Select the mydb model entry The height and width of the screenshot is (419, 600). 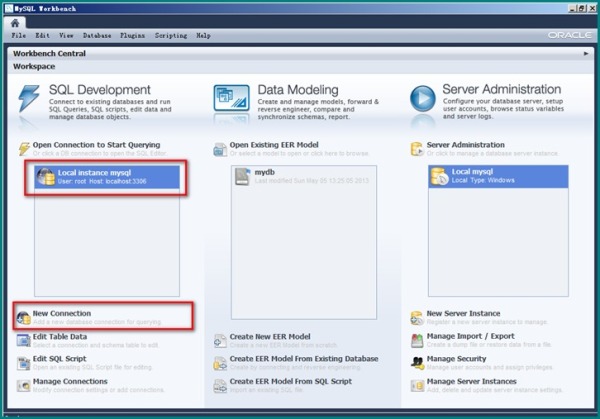click(304, 177)
